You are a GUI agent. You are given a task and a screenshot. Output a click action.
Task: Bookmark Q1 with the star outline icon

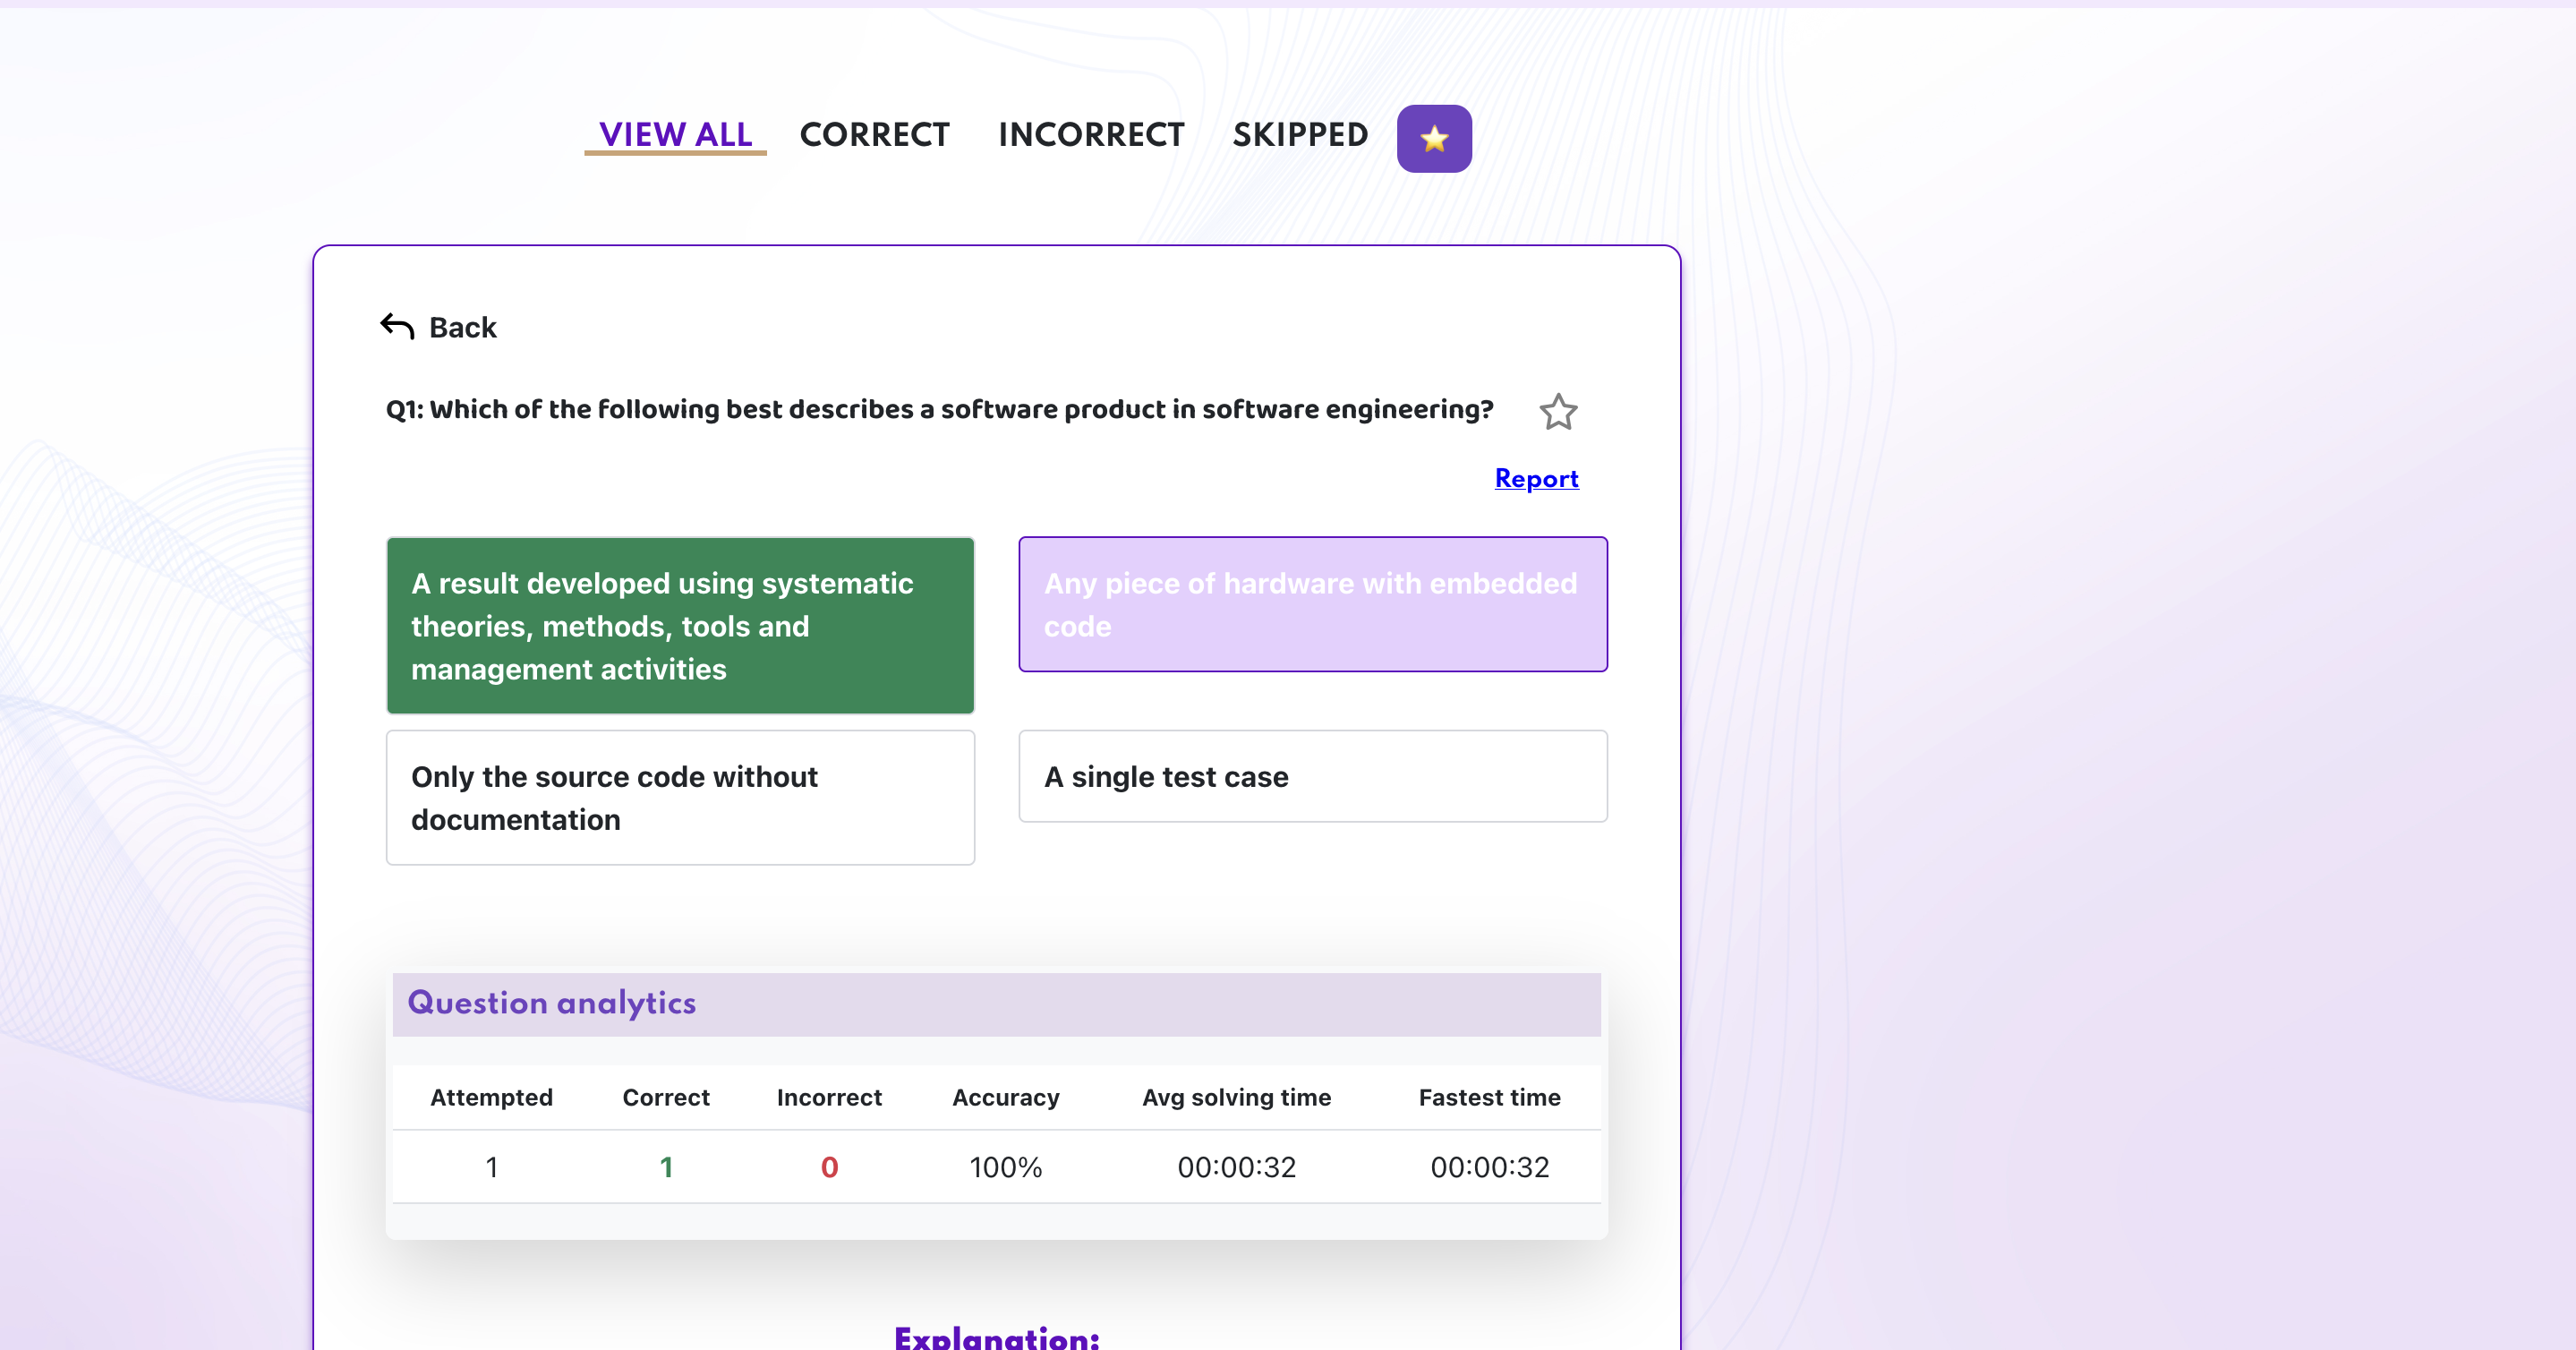(1557, 411)
